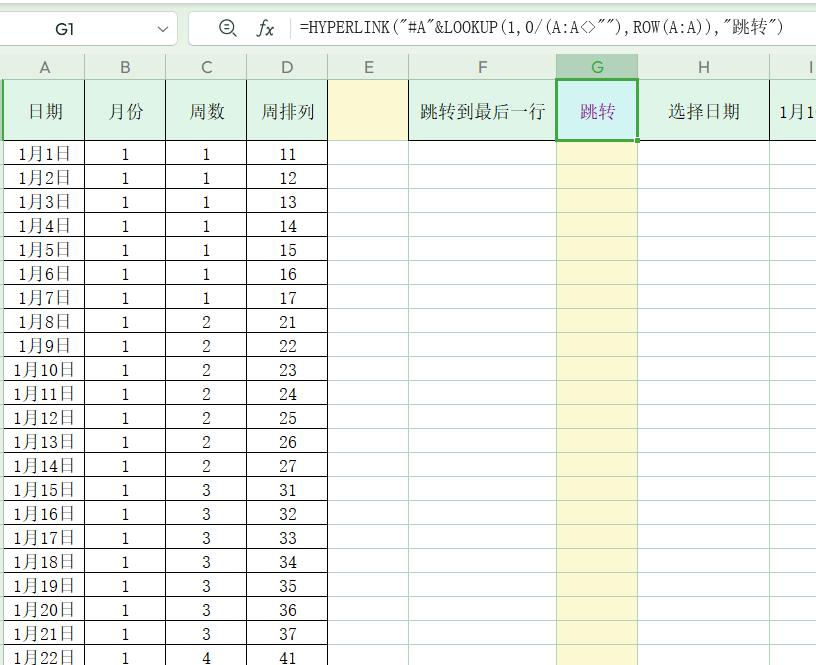Screen dimensions: 816x665
Task: Select the cell 1月3日
Action: click(x=44, y=201)
